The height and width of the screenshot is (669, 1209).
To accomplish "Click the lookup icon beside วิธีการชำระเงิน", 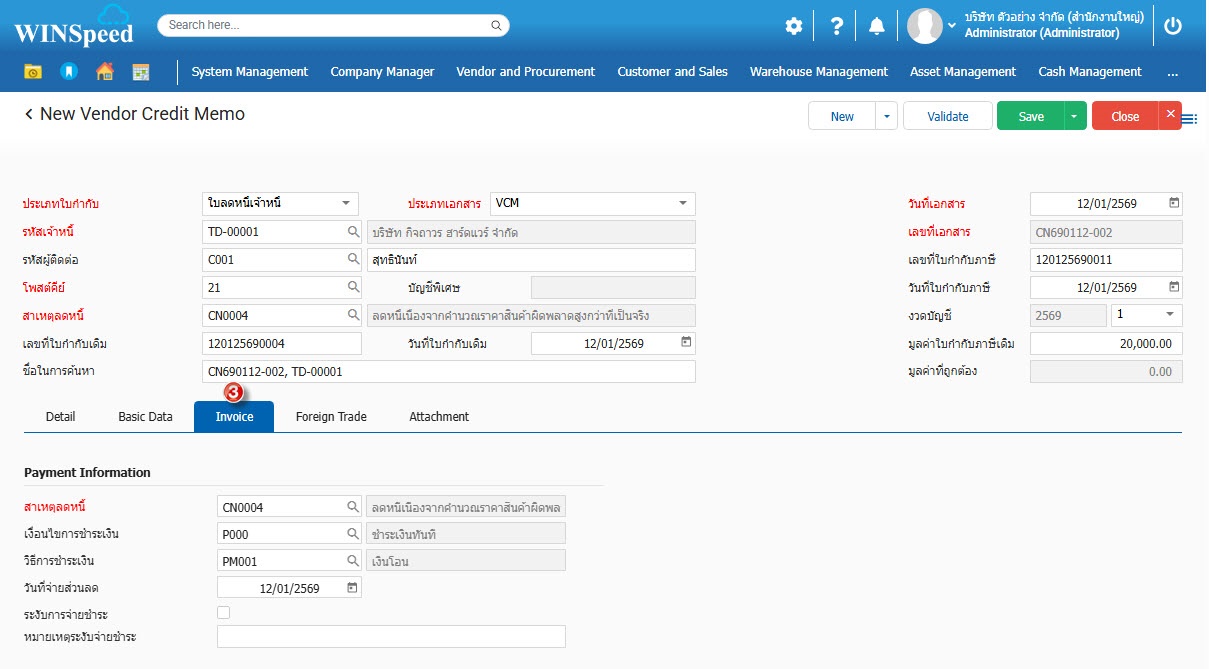I will (x=352, y=561).
